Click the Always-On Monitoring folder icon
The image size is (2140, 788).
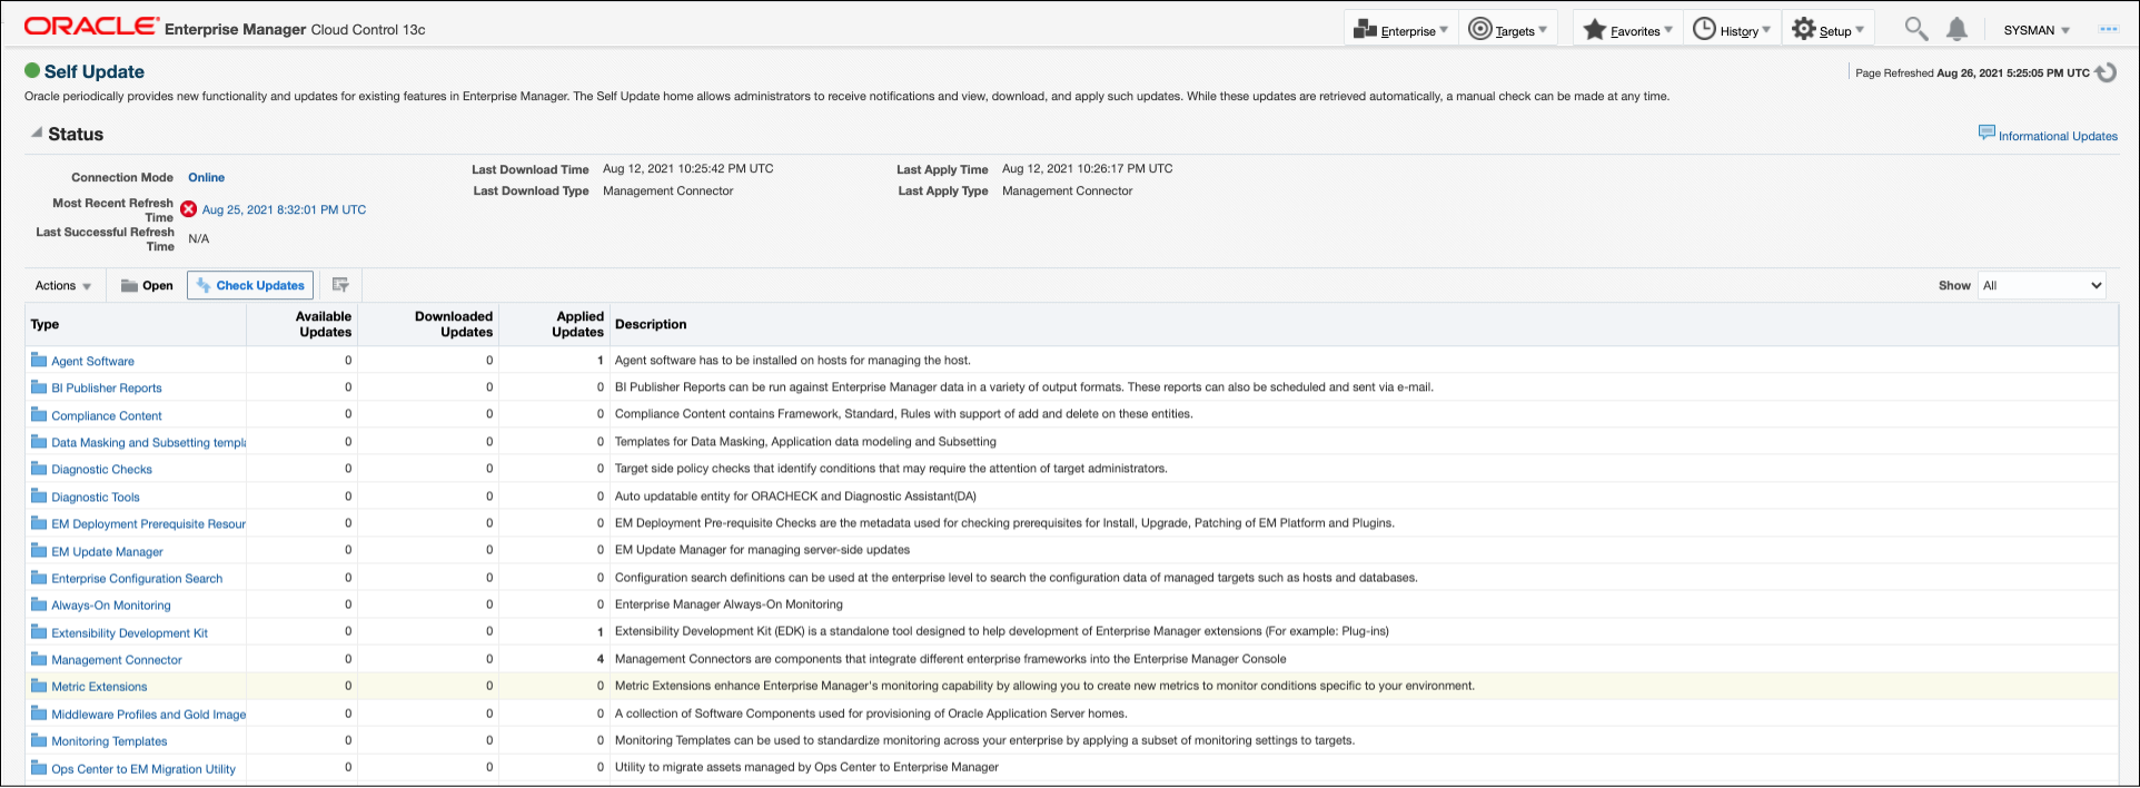click(39, 604)
